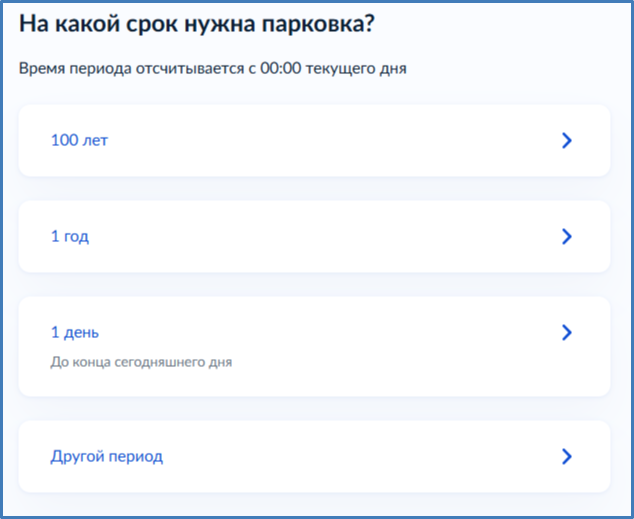The height and width of the screenshot is (519, 634).
Task: Open the custom period option card
Action: tap(314, 457)
